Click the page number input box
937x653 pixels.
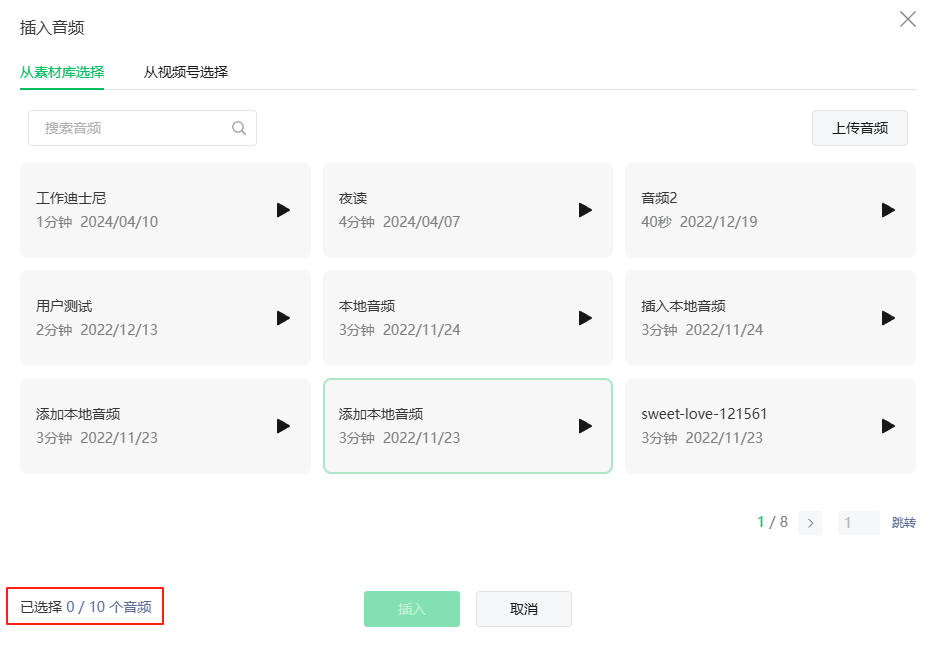(x=858, y=523)
